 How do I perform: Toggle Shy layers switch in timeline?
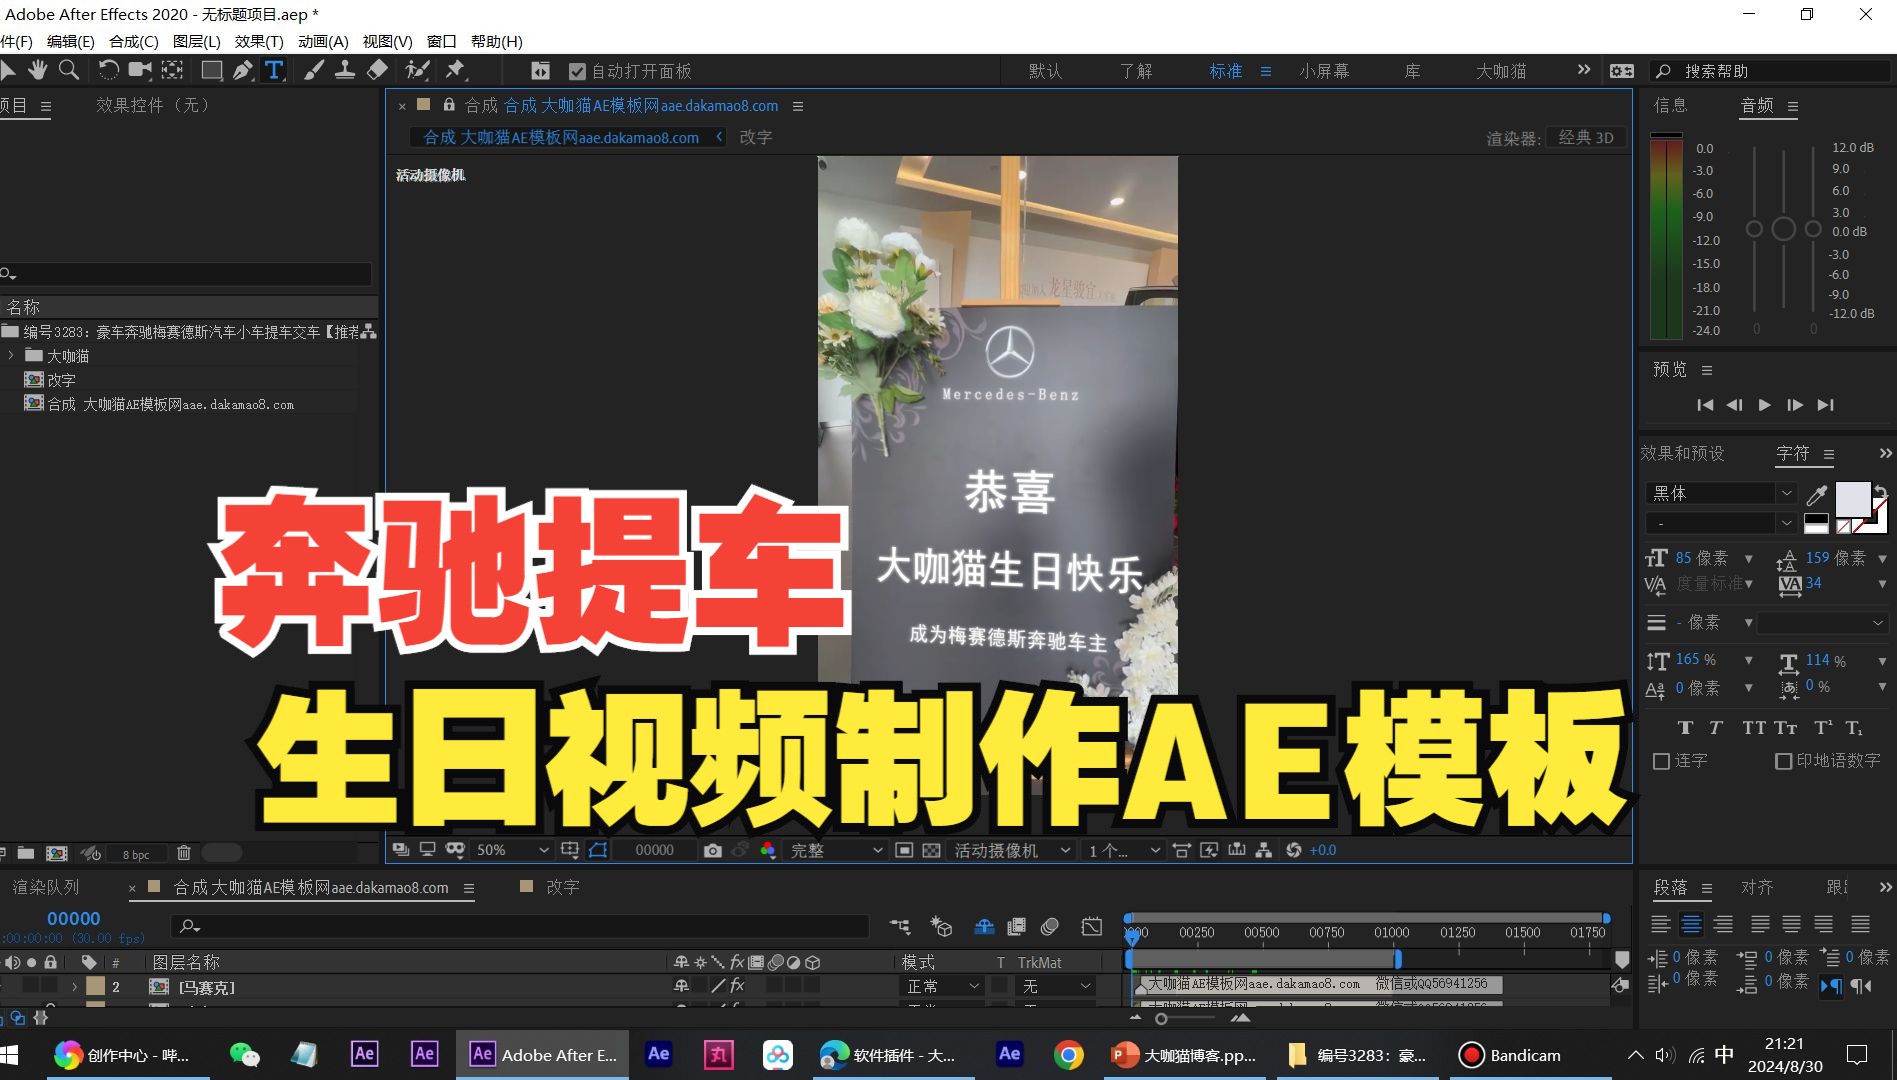tap(984, 927)
